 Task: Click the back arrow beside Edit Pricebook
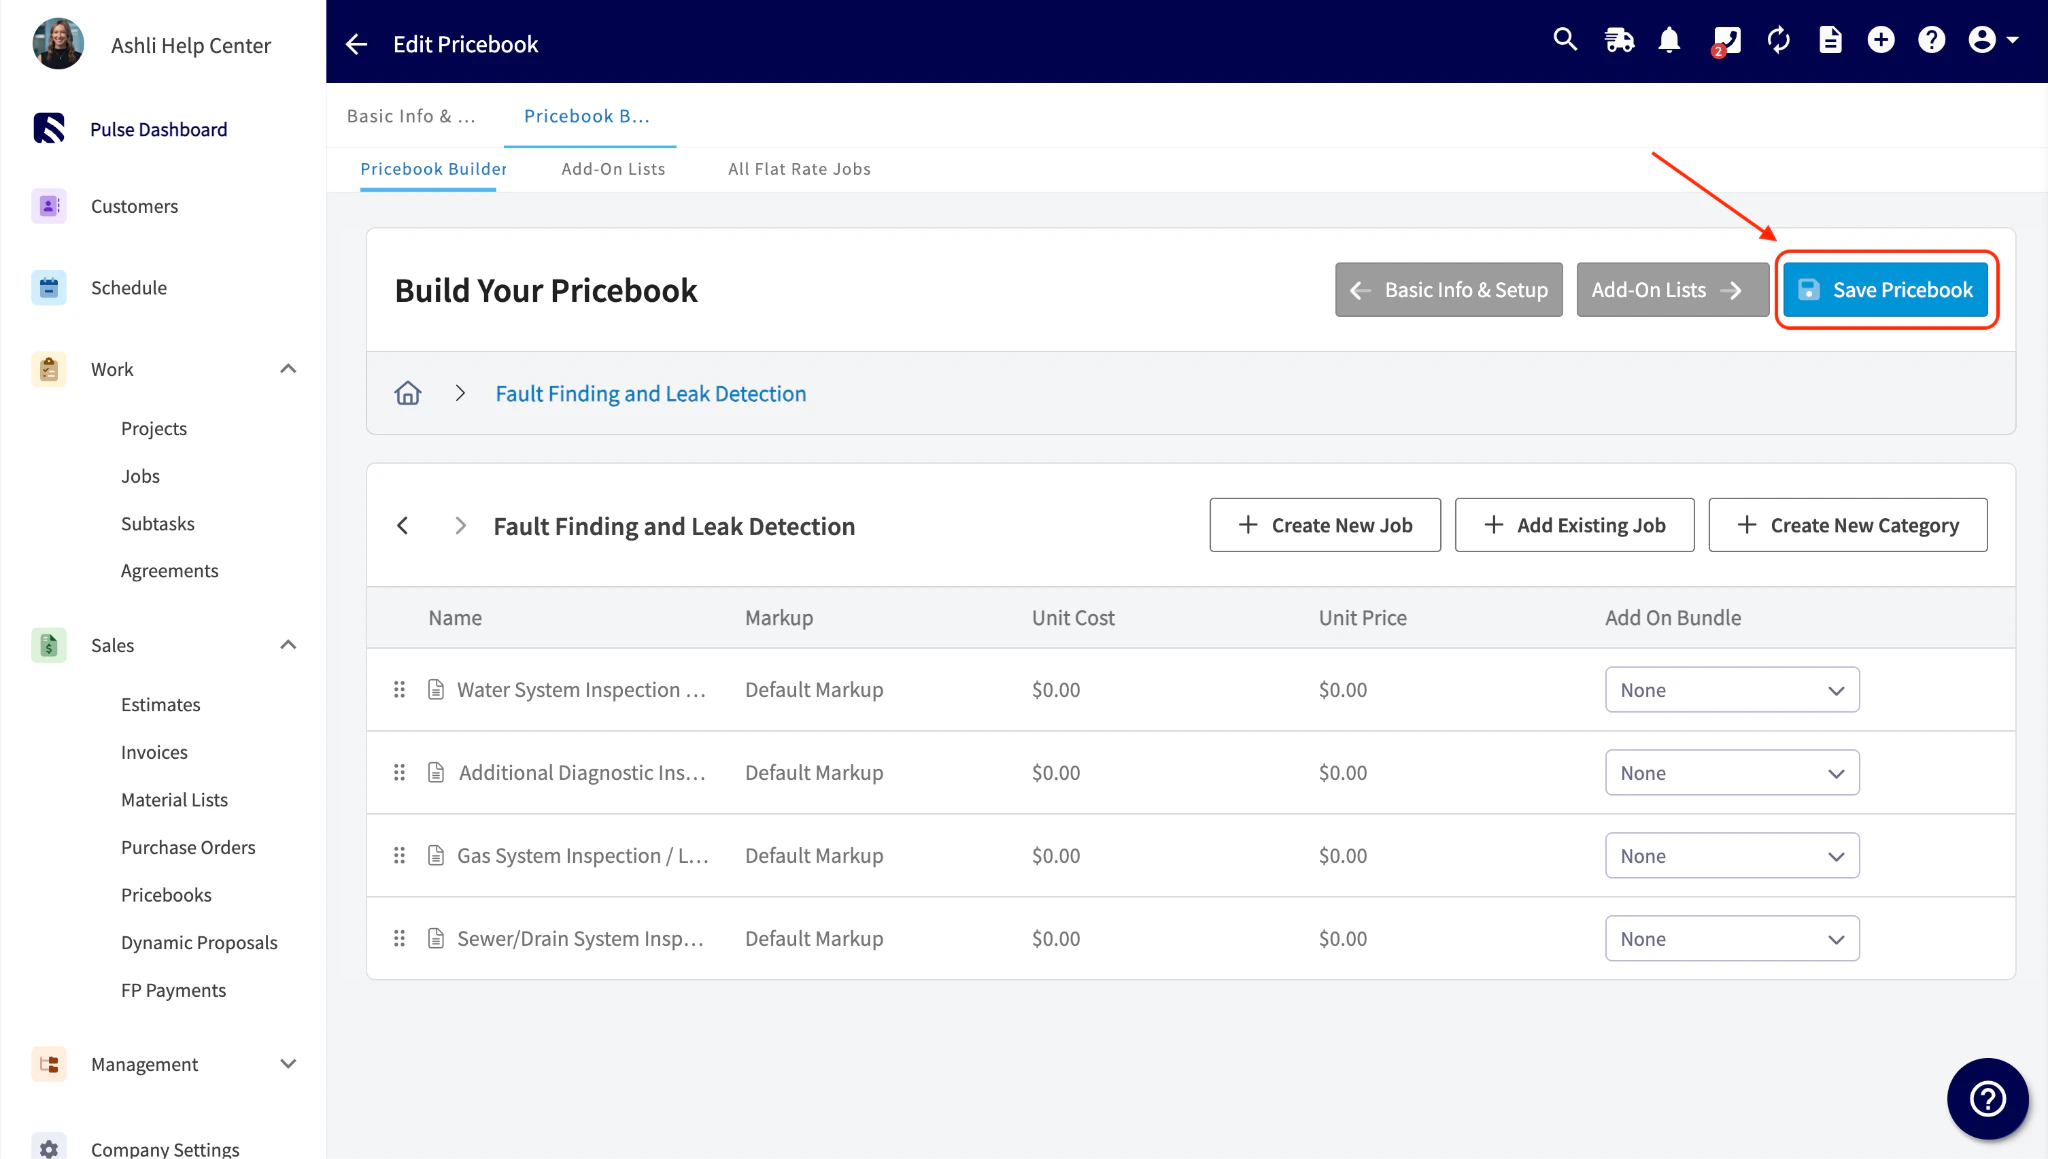tap(357, 44)
